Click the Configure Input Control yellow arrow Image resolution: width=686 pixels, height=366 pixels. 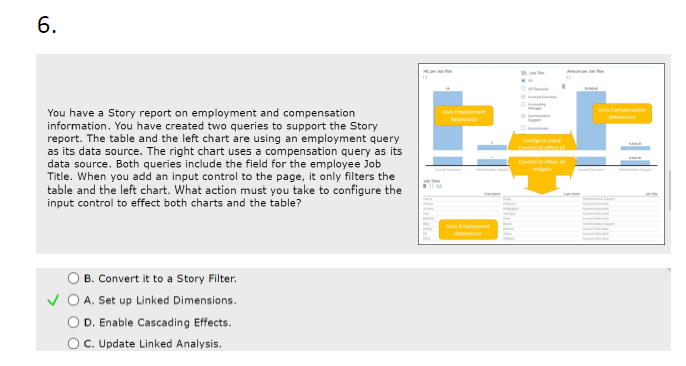click(542, 143)
